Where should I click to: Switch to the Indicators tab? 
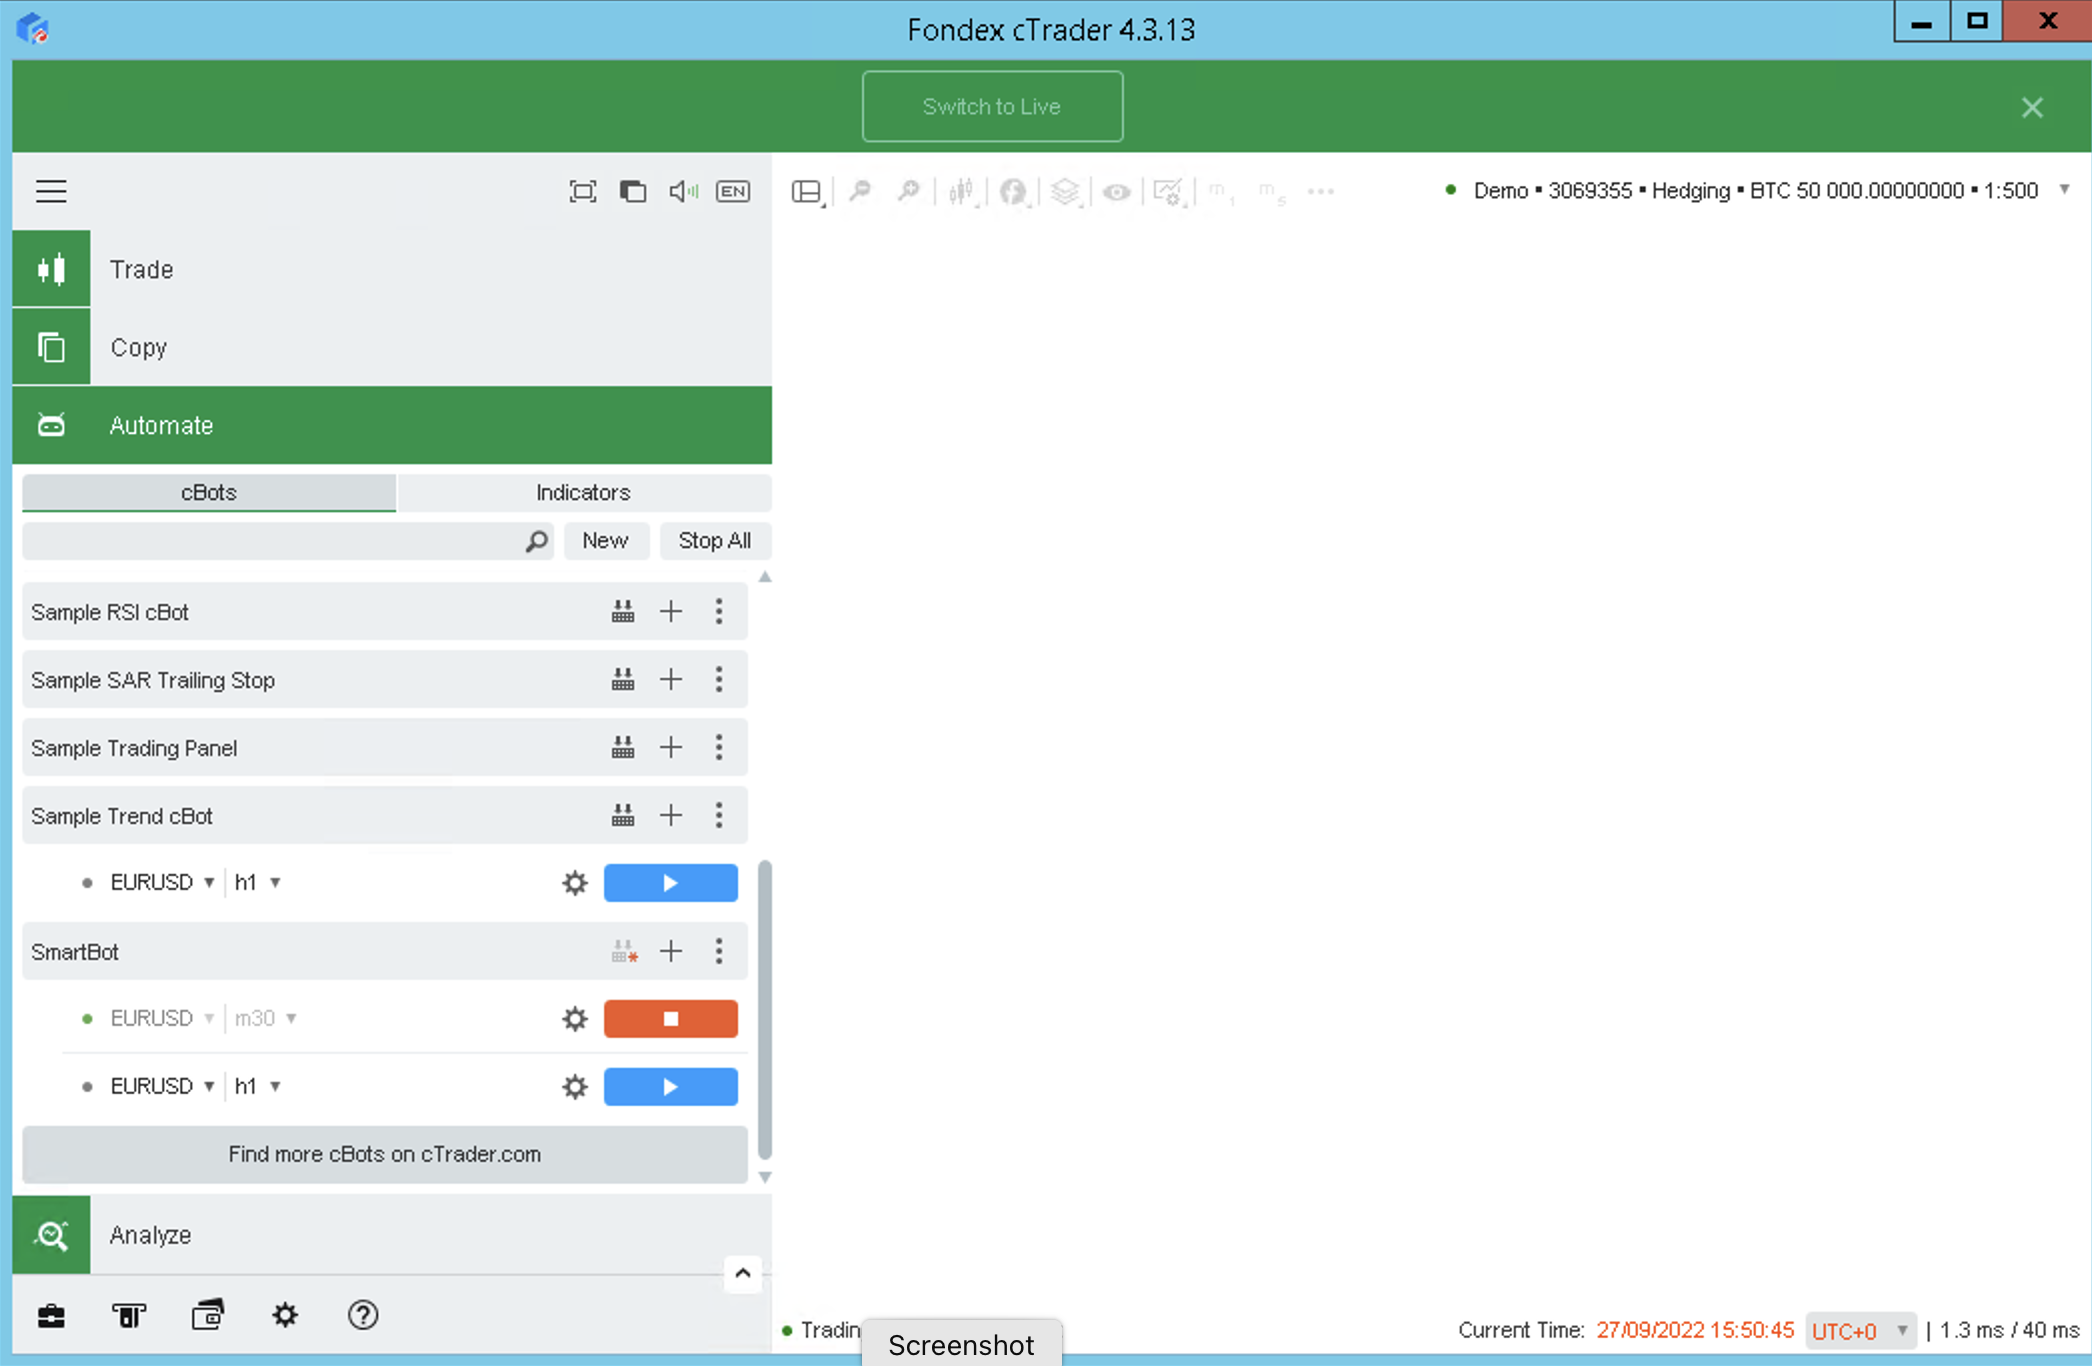[x=583, y=493]
